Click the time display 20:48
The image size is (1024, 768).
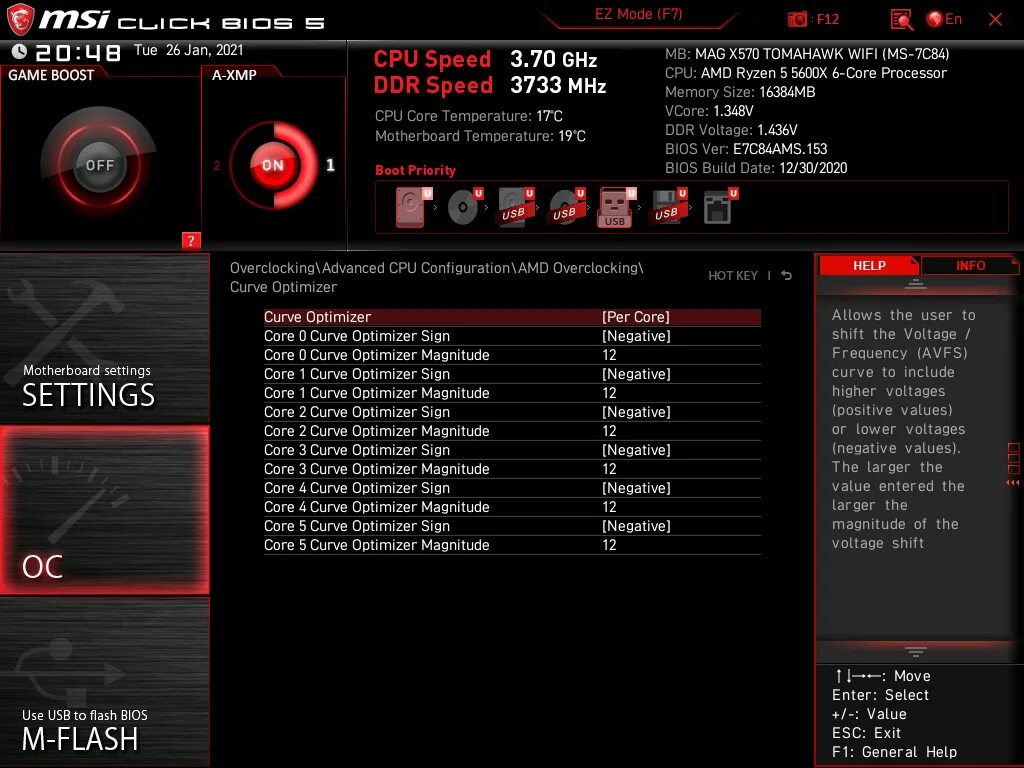tap(78, 52)
